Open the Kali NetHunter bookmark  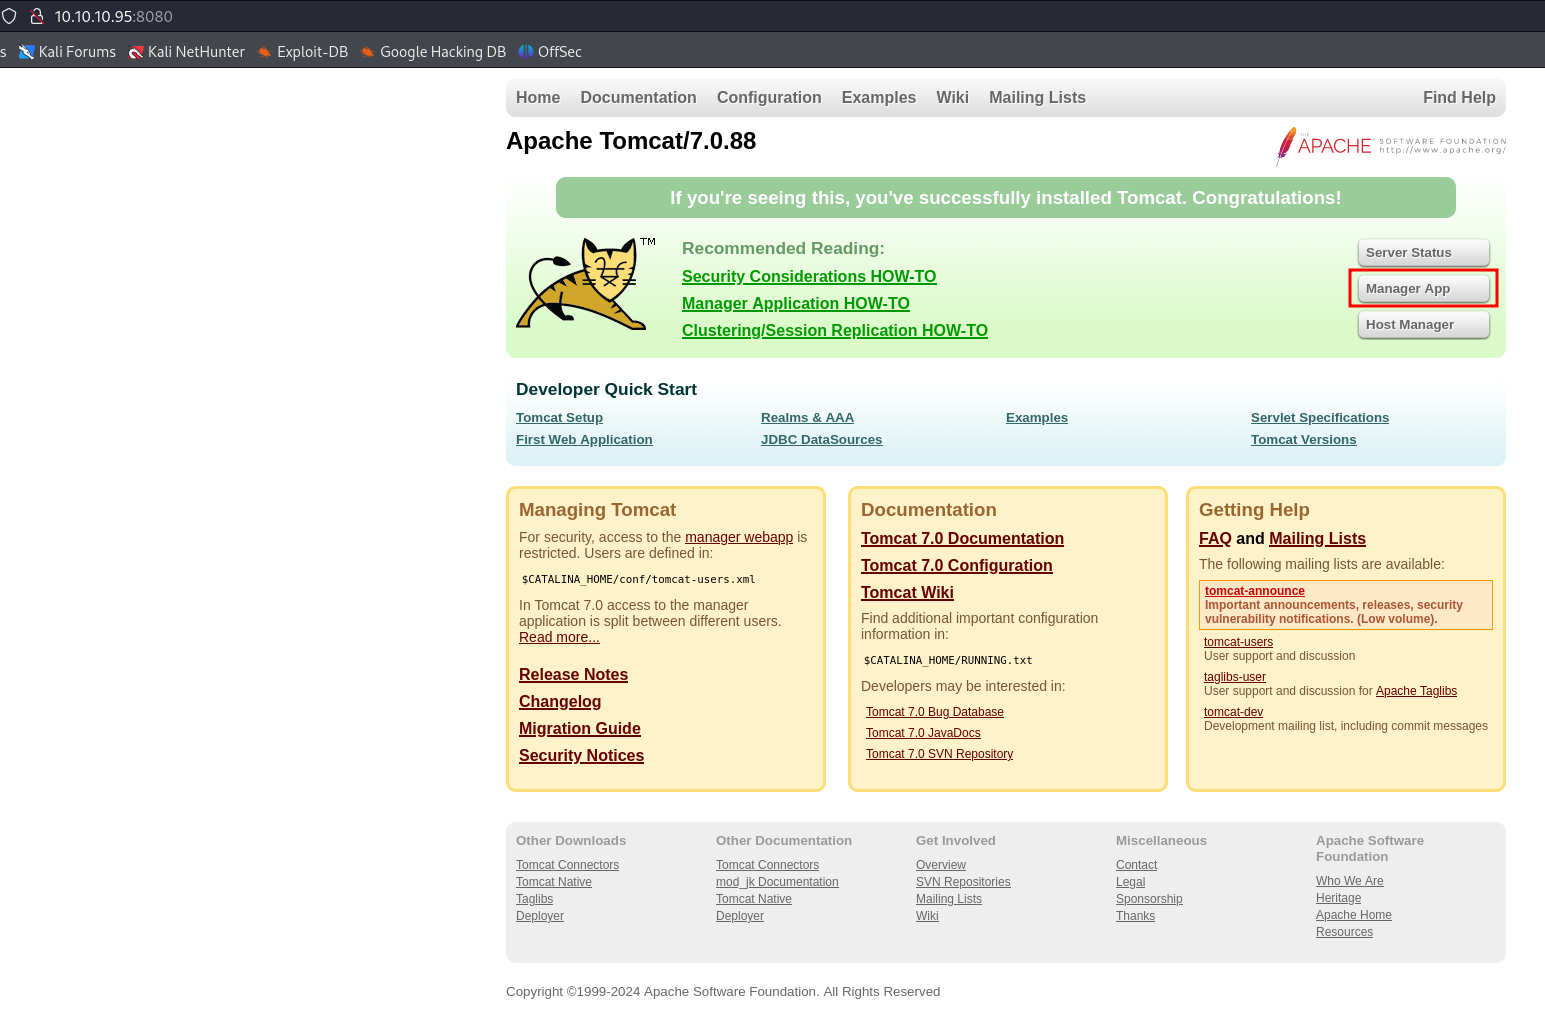187,52
